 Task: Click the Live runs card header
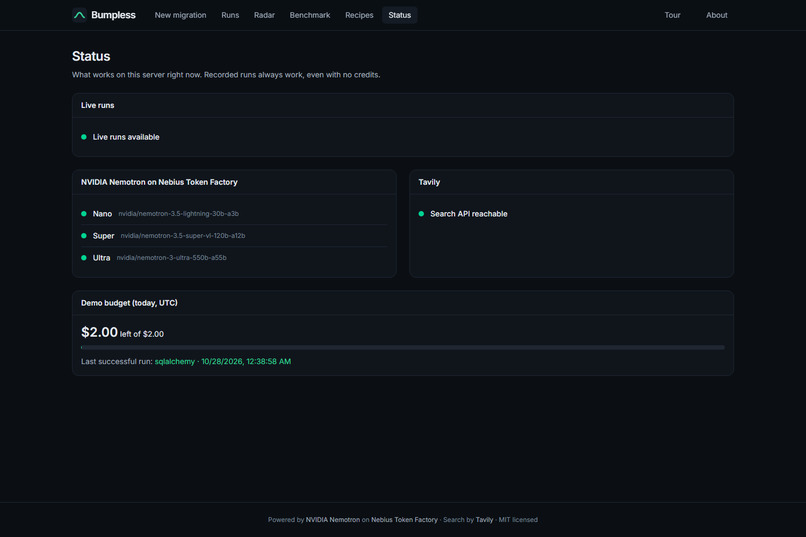tap(402, 105)
